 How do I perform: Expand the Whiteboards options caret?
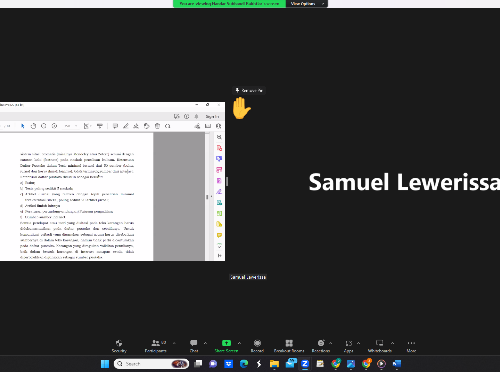pyautogui.click(x=393, y=343)
